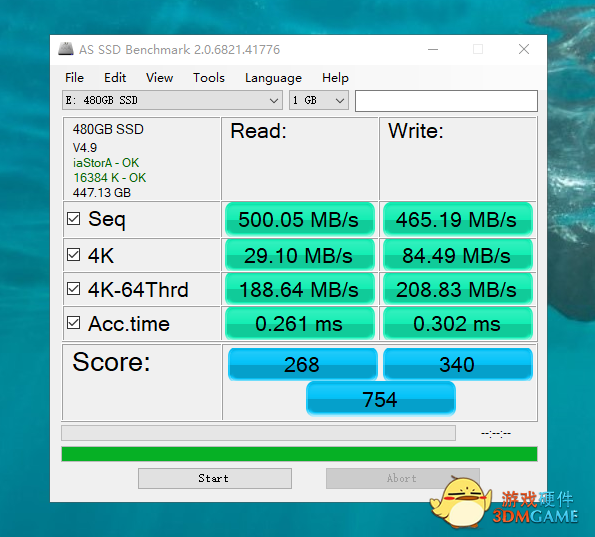Click the green overall progress bar
Viewport: 595px width, 537px height.
(x=299, y=454)
